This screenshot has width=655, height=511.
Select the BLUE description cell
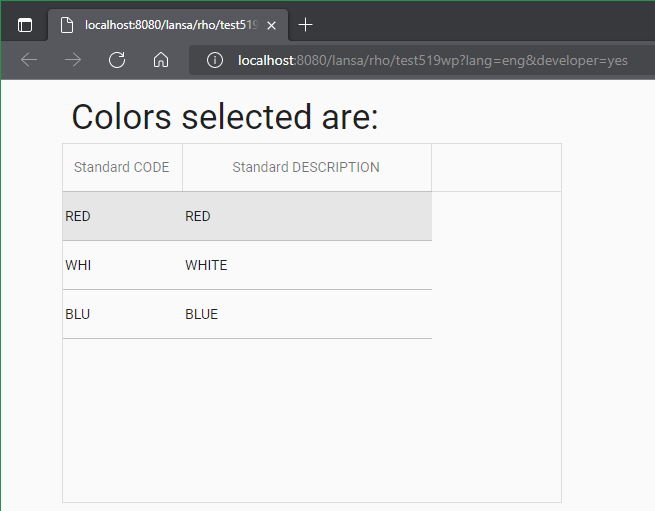[307, 314]
